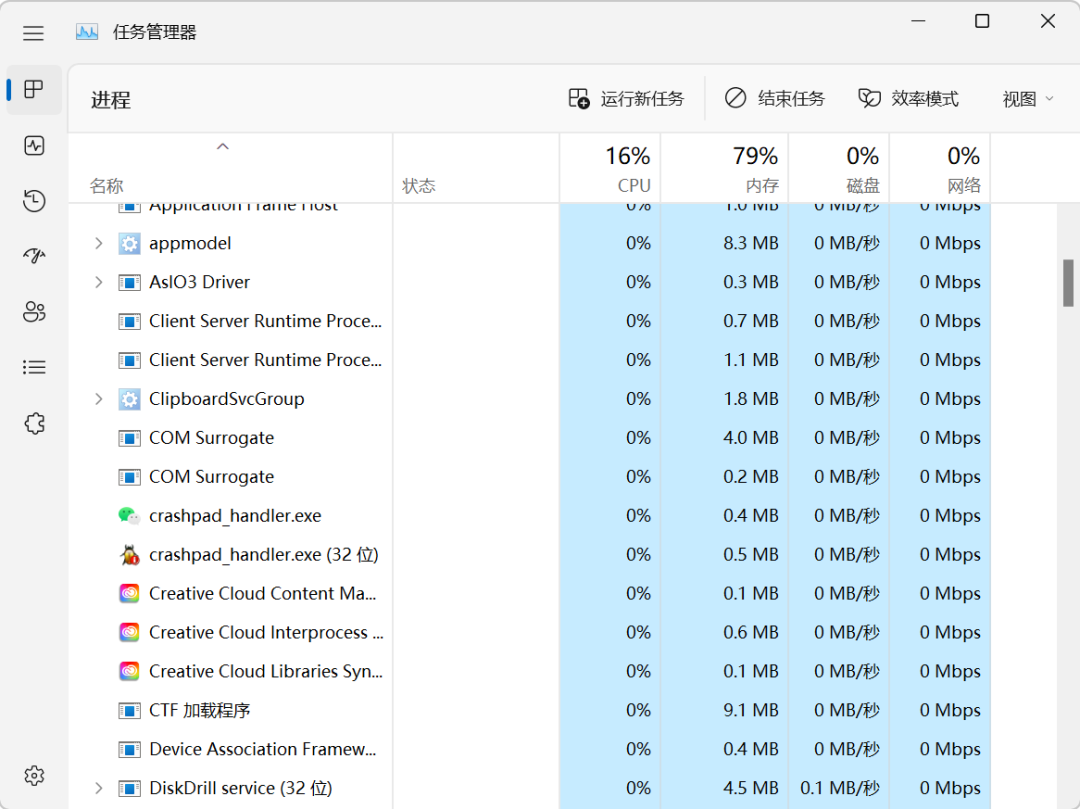Viewport: 1080px width, 809px height.
Task: Click the Device Association Framew... name
Action: point(262,749)
